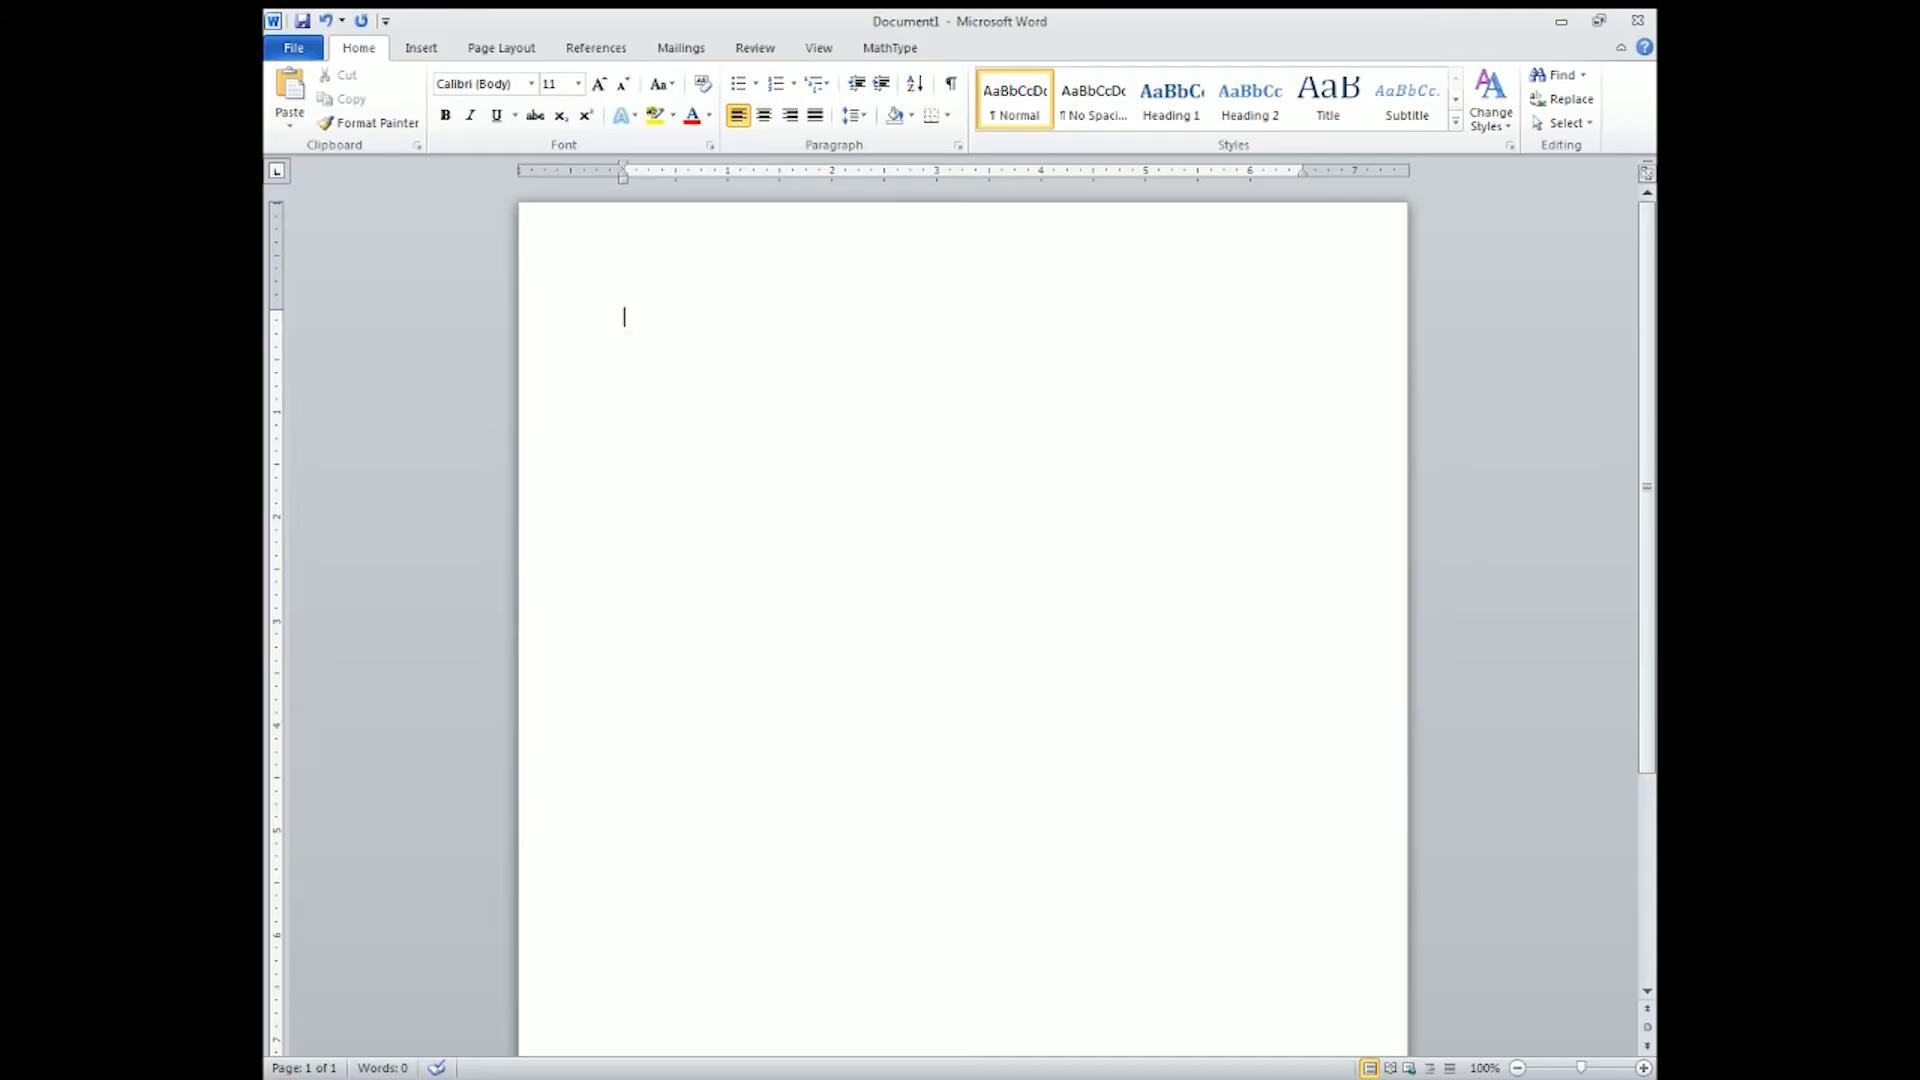Image resolution: width=1920 pixels, height=1080 pixels.
Task: Open the font size dropdown
Action: [x=578, y=84]
